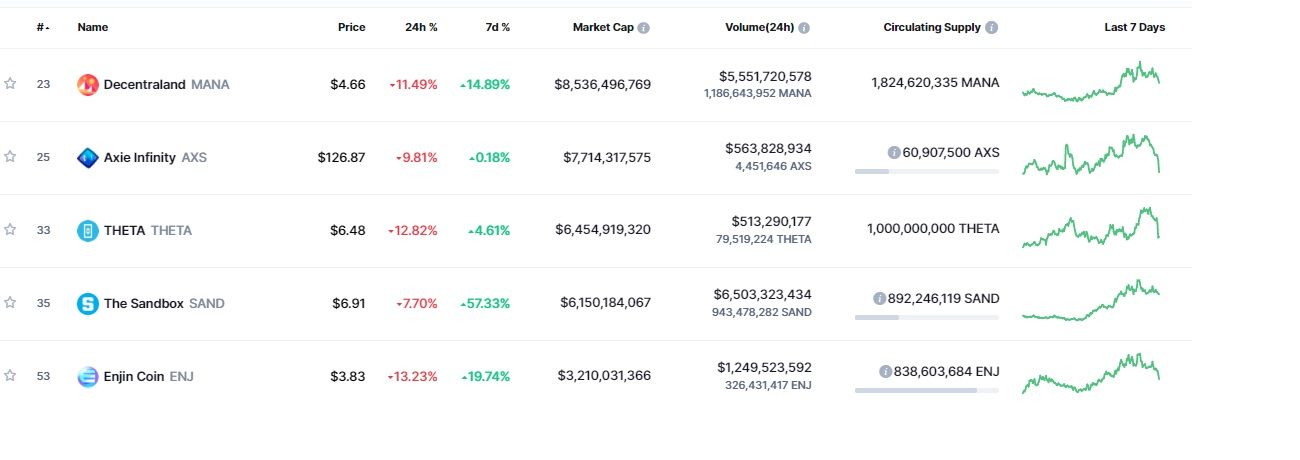Screen dimensions: 1300x460
Task: Click the Axie Infinity coin logo
Action: [x=88, y=158]
